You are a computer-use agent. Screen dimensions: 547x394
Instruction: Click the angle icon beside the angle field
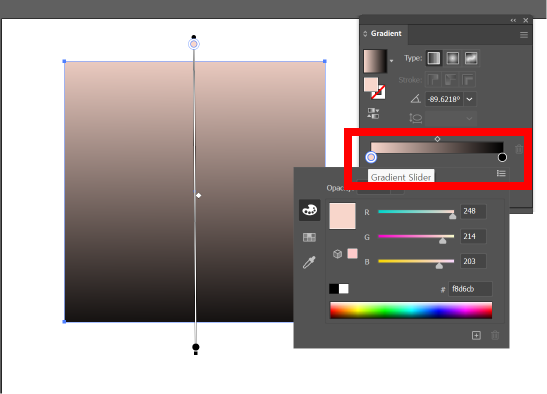tap(415, 99)
